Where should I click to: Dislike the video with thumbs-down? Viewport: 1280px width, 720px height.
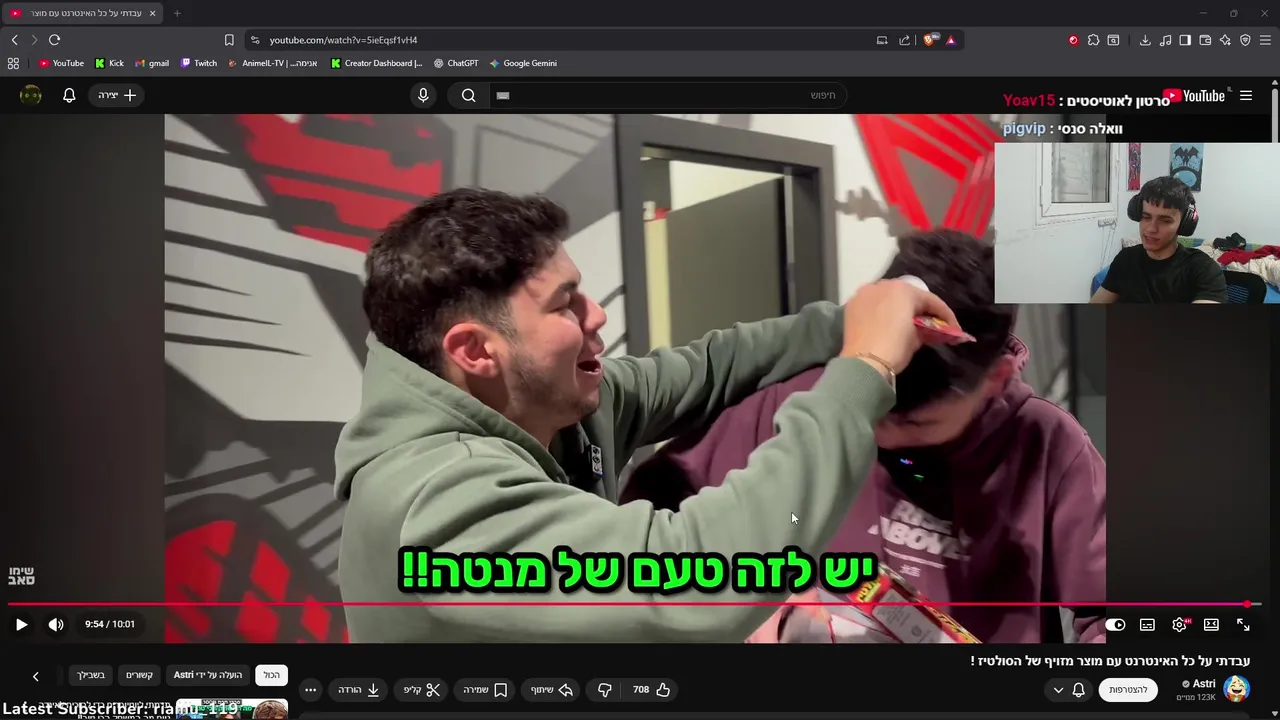604,689
